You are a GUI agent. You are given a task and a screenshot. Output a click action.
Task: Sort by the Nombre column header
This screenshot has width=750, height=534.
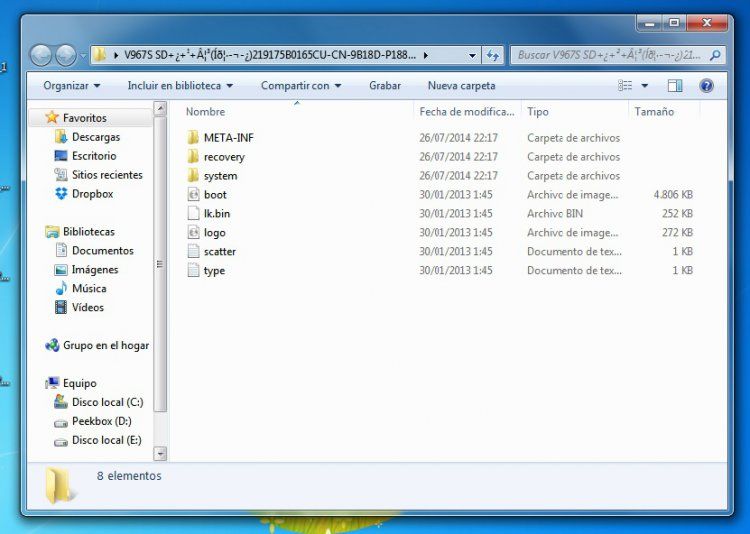205,111
